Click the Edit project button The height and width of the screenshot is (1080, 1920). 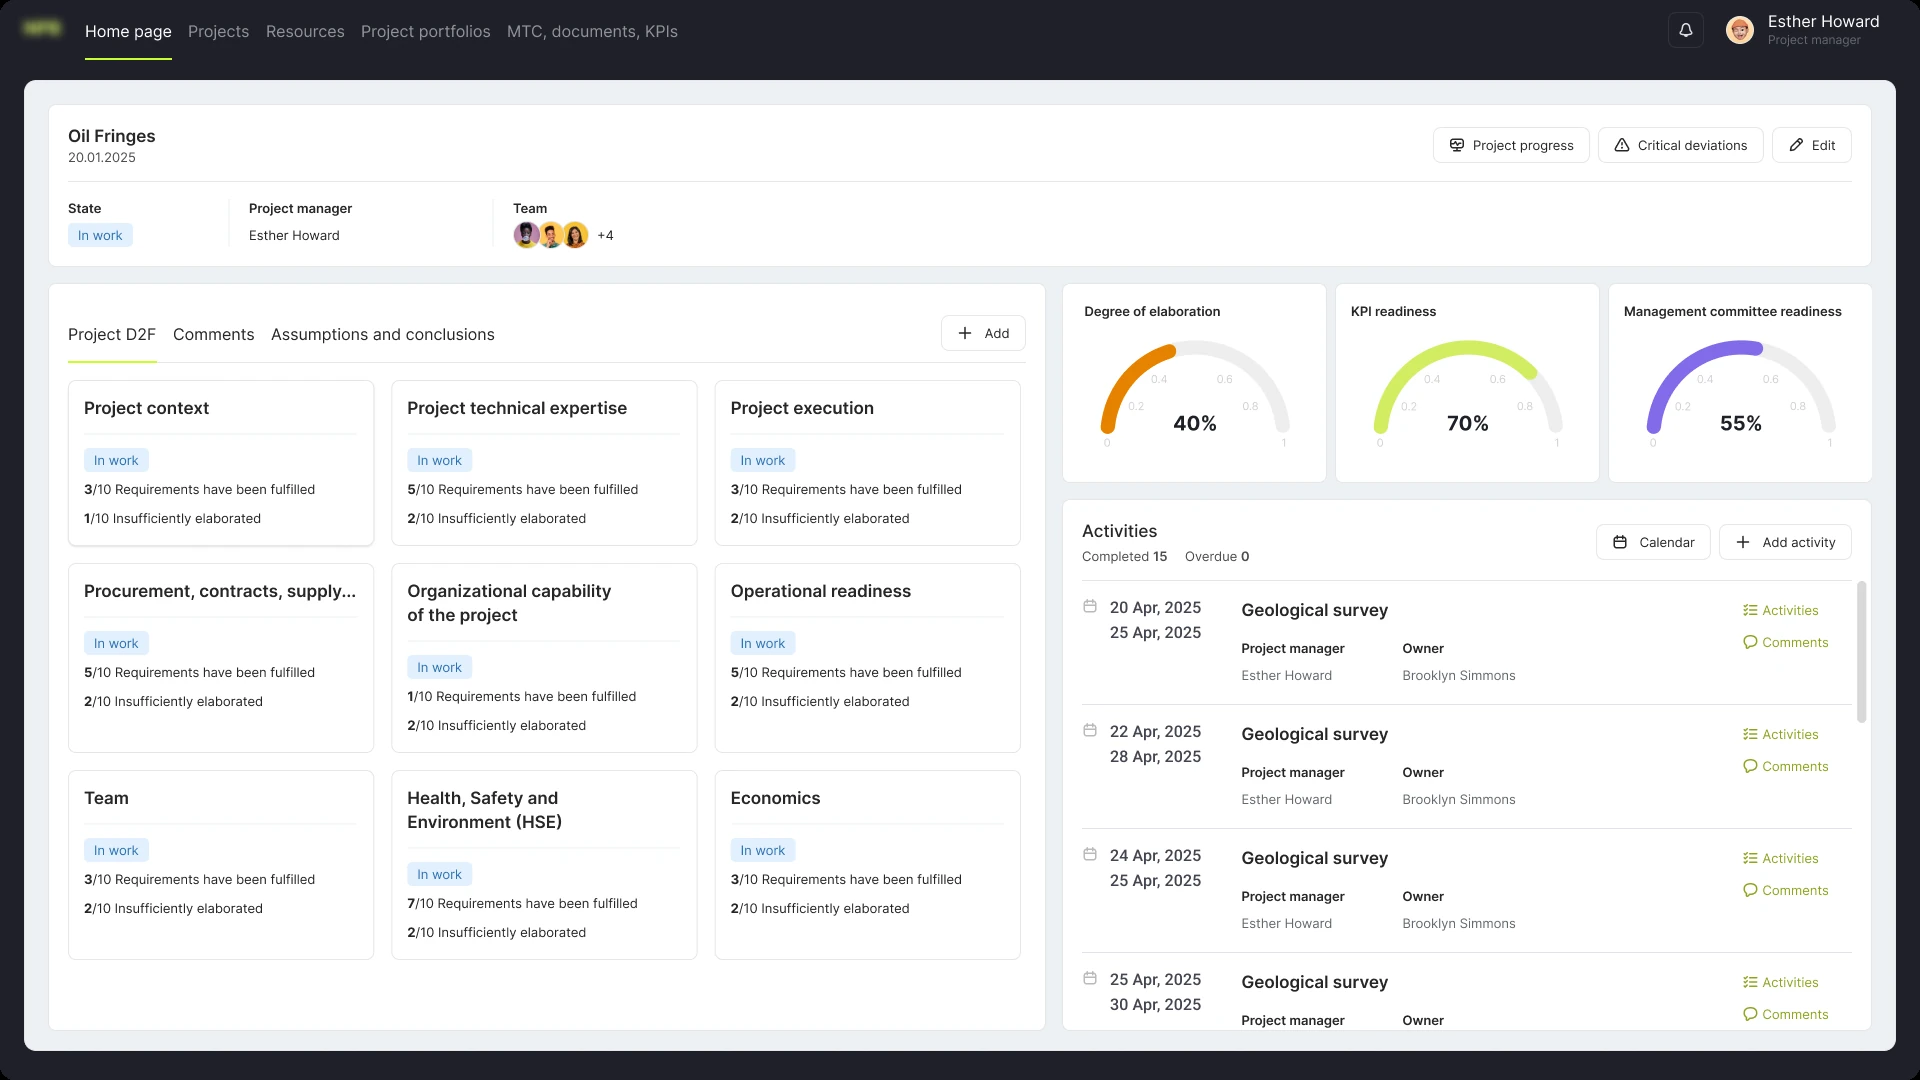(x=1812, y=146)
